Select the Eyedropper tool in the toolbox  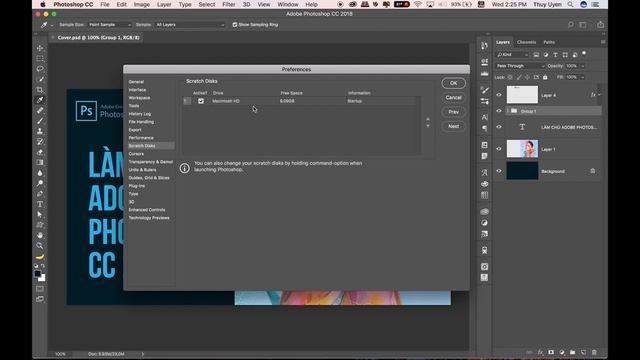click(40, 100)
